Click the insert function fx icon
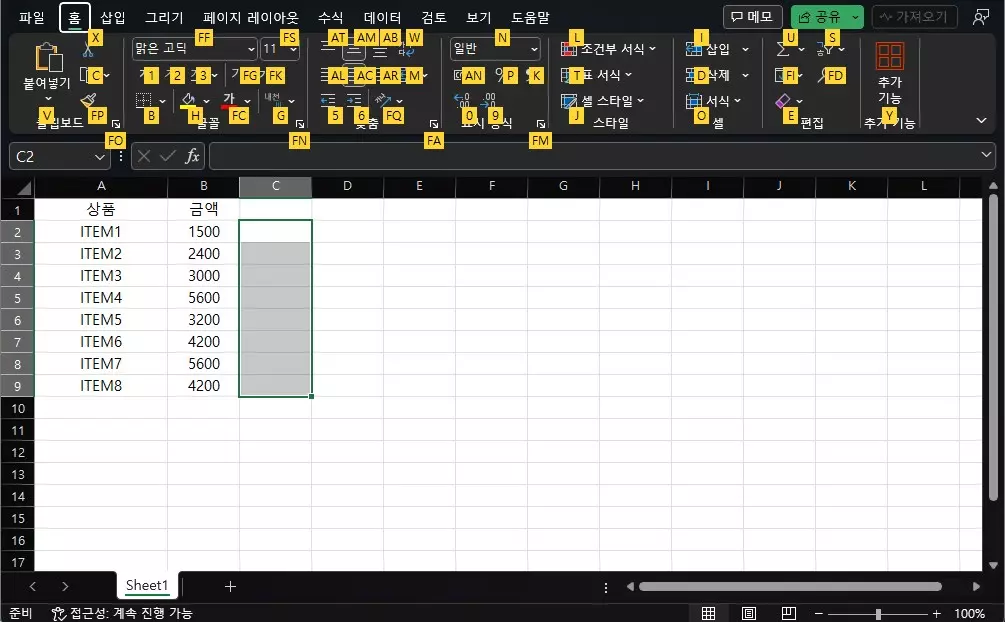 pos(192,156)
